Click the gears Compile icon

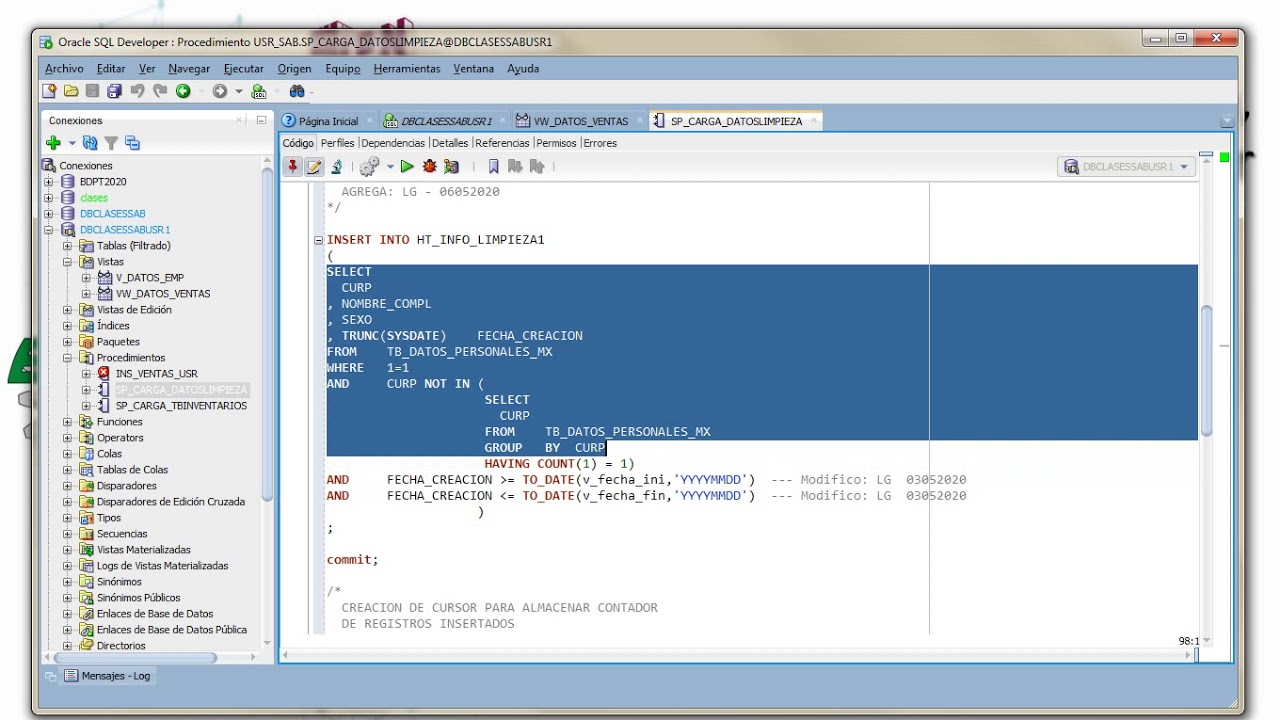point(369,167)
